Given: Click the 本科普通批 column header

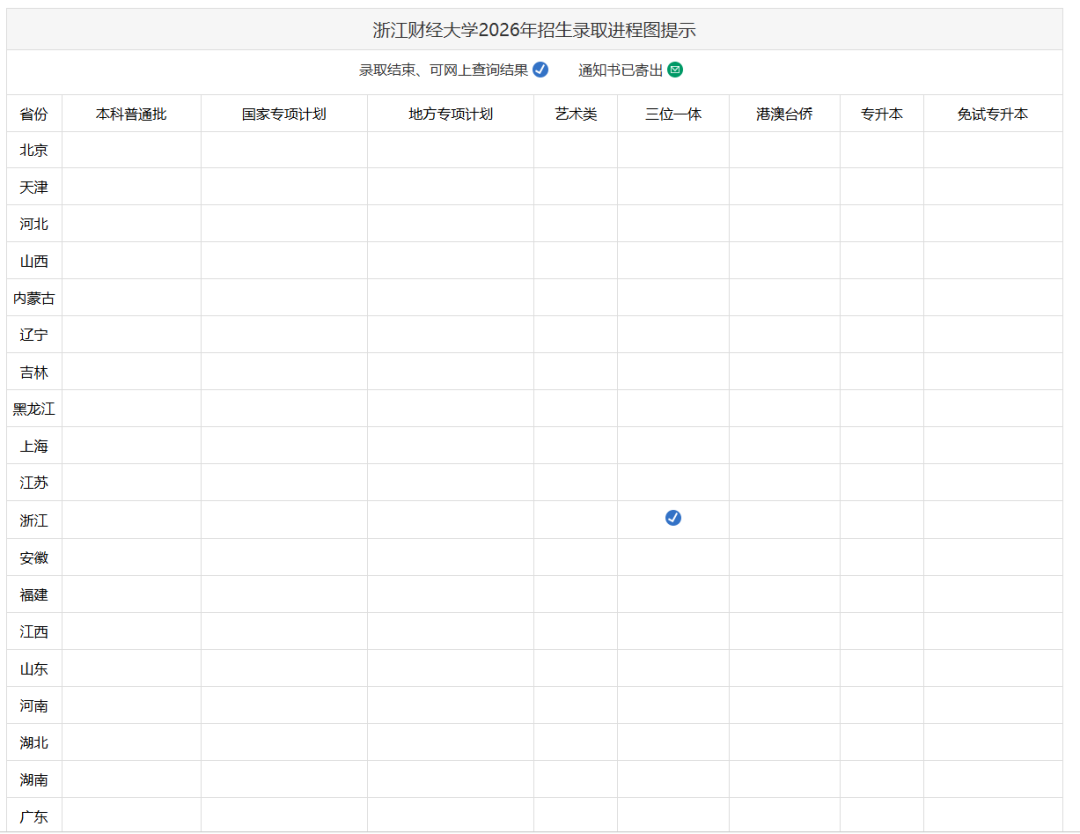Looking at the screenshot, I should 131,114.
